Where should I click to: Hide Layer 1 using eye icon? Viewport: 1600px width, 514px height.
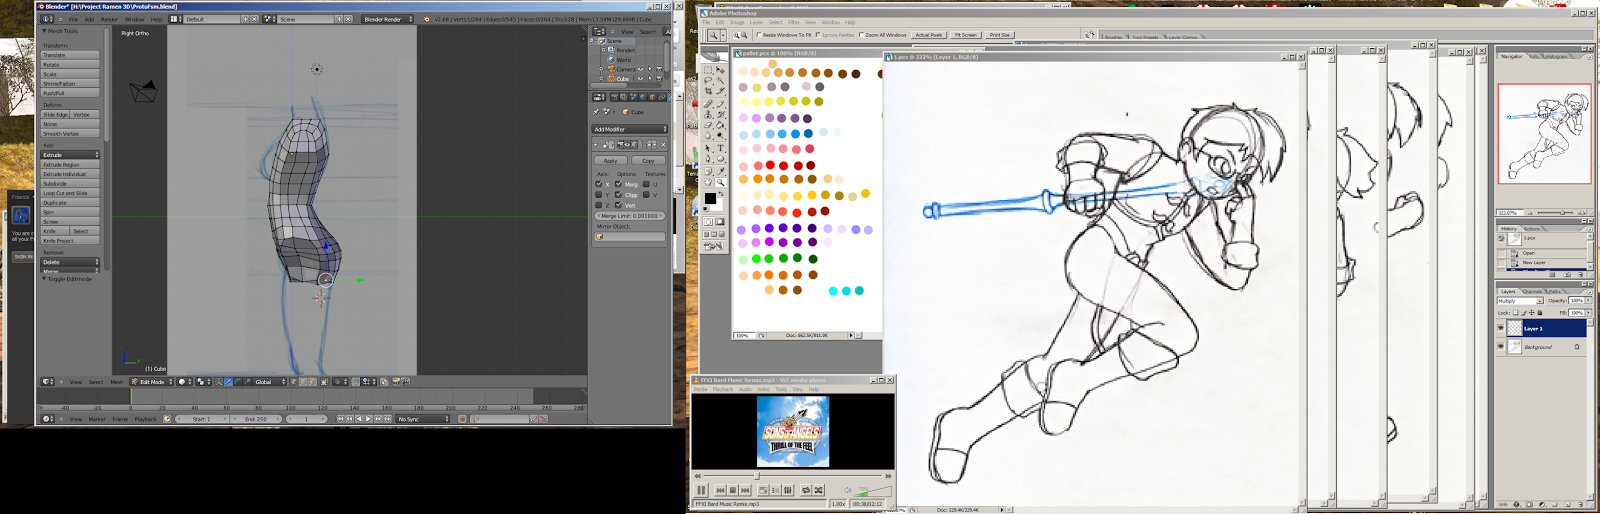click(1501, 328)
